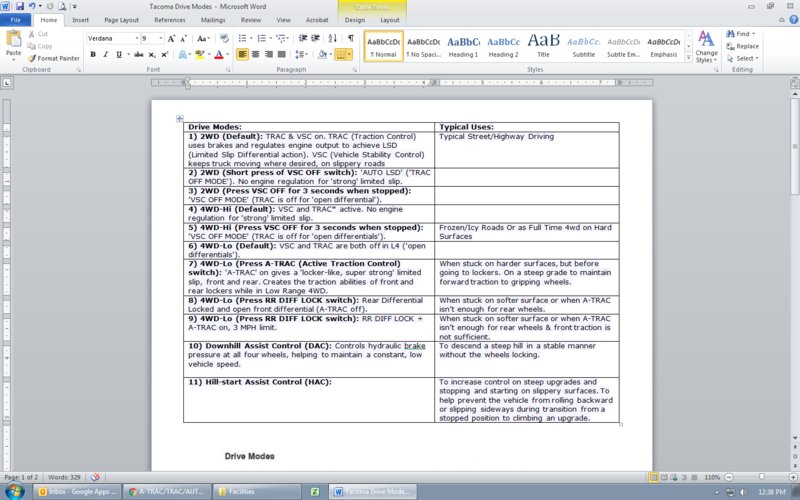800x500 pixels.
Task: Toggle Italic formatting
Action: coord(106,54)
